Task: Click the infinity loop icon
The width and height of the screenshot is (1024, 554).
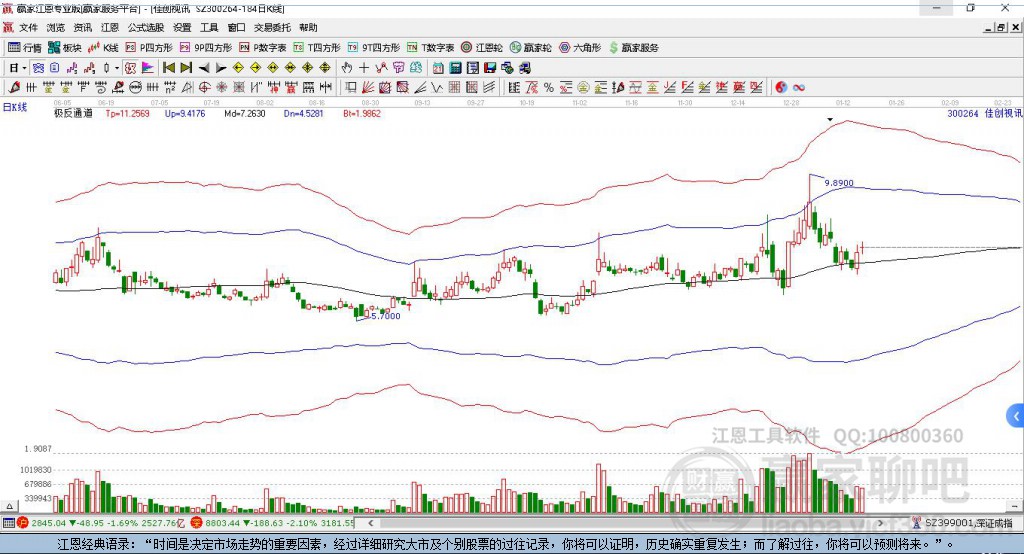Action: pyautogui.click(x=799, y=88)
